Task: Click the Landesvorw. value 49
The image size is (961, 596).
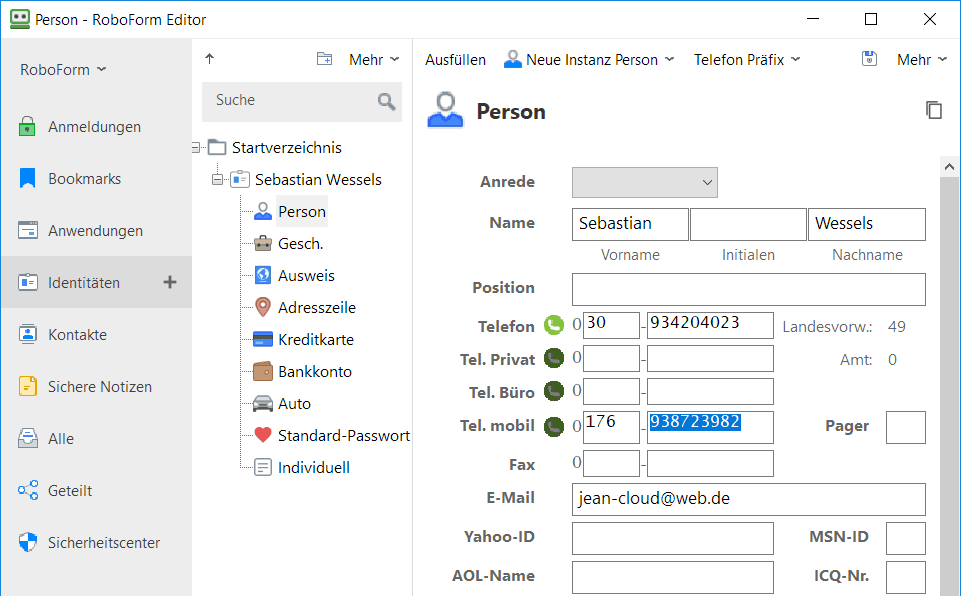Action: coord(897,327)
